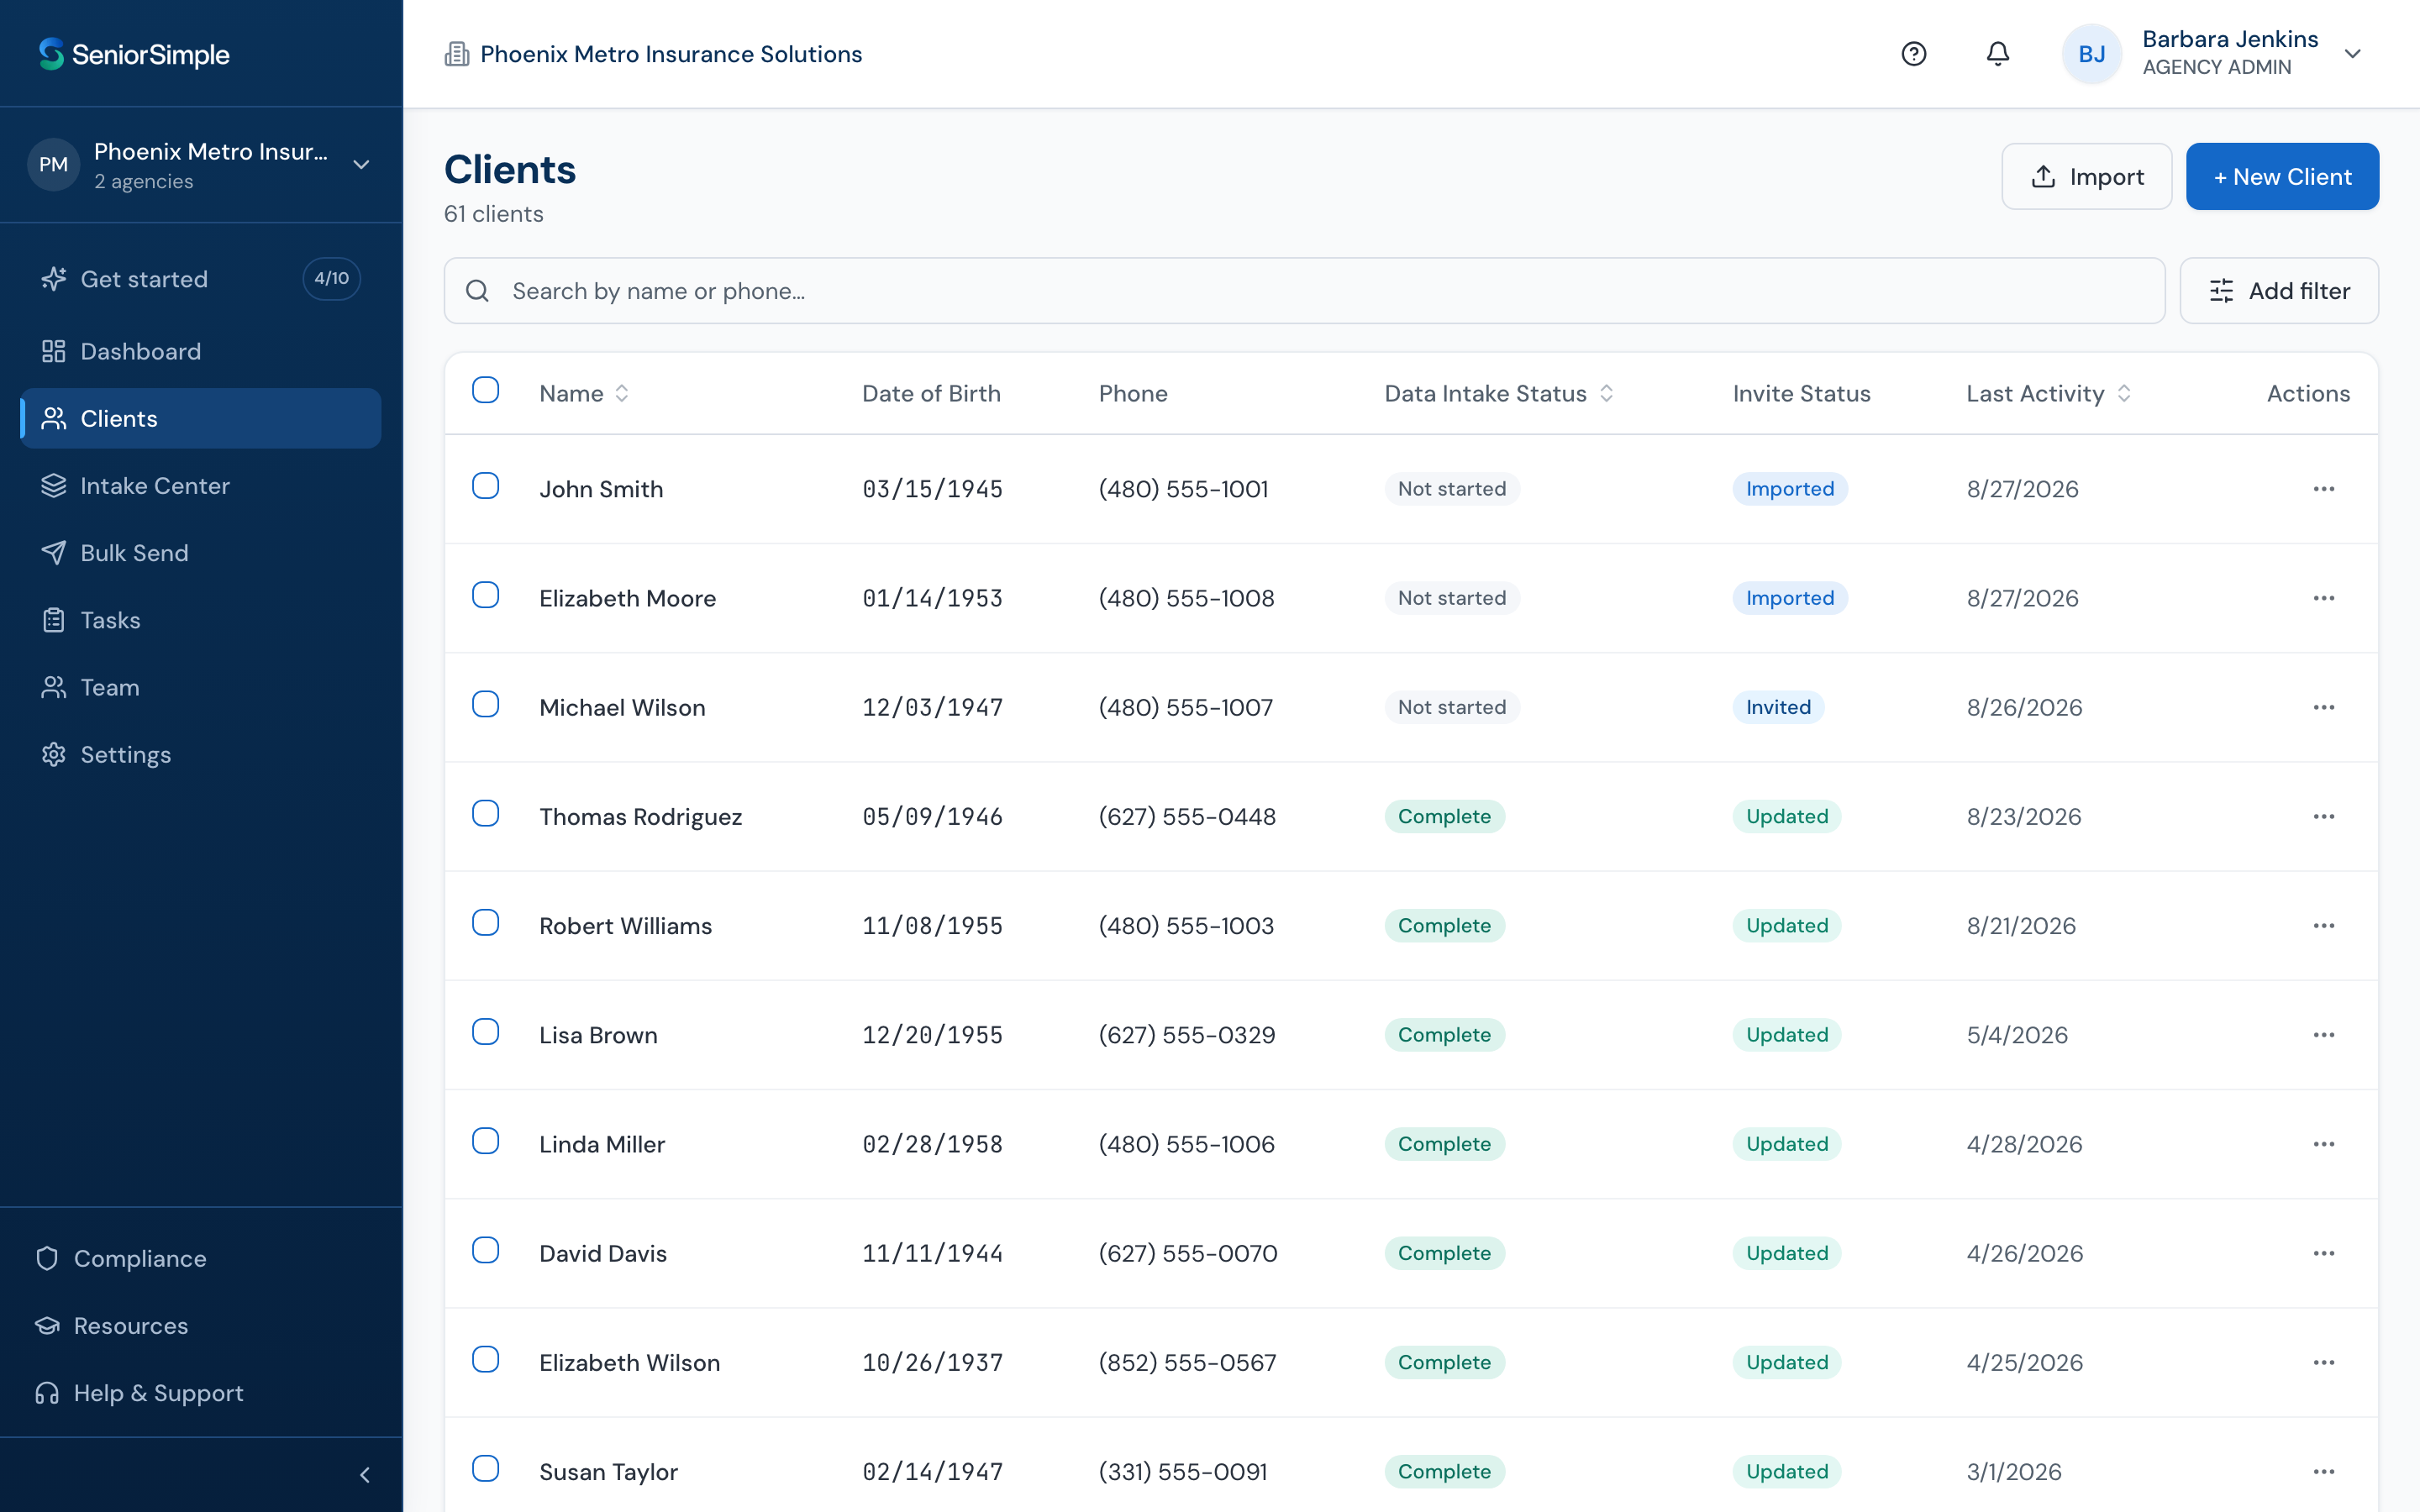Click the building icon beside the agency name
The image size is (2420, 1512).
coord(457,54)
